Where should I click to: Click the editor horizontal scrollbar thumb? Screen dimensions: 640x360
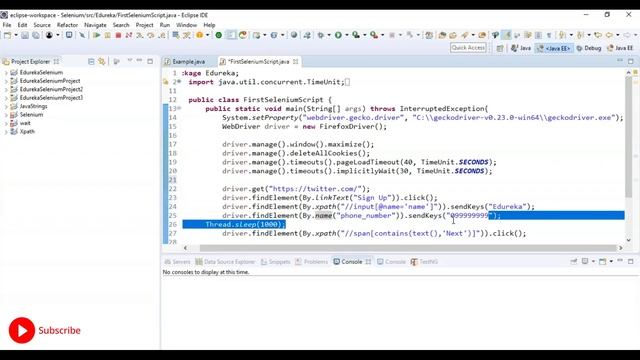click(x=408, y=248)
